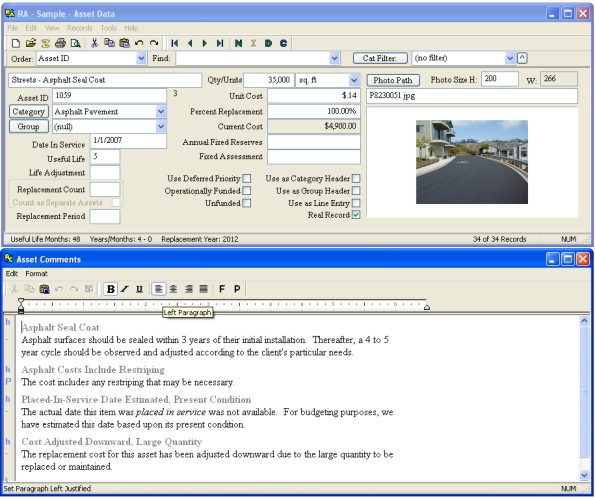Click the Open folder icon in the toolbar

point(31,43)
